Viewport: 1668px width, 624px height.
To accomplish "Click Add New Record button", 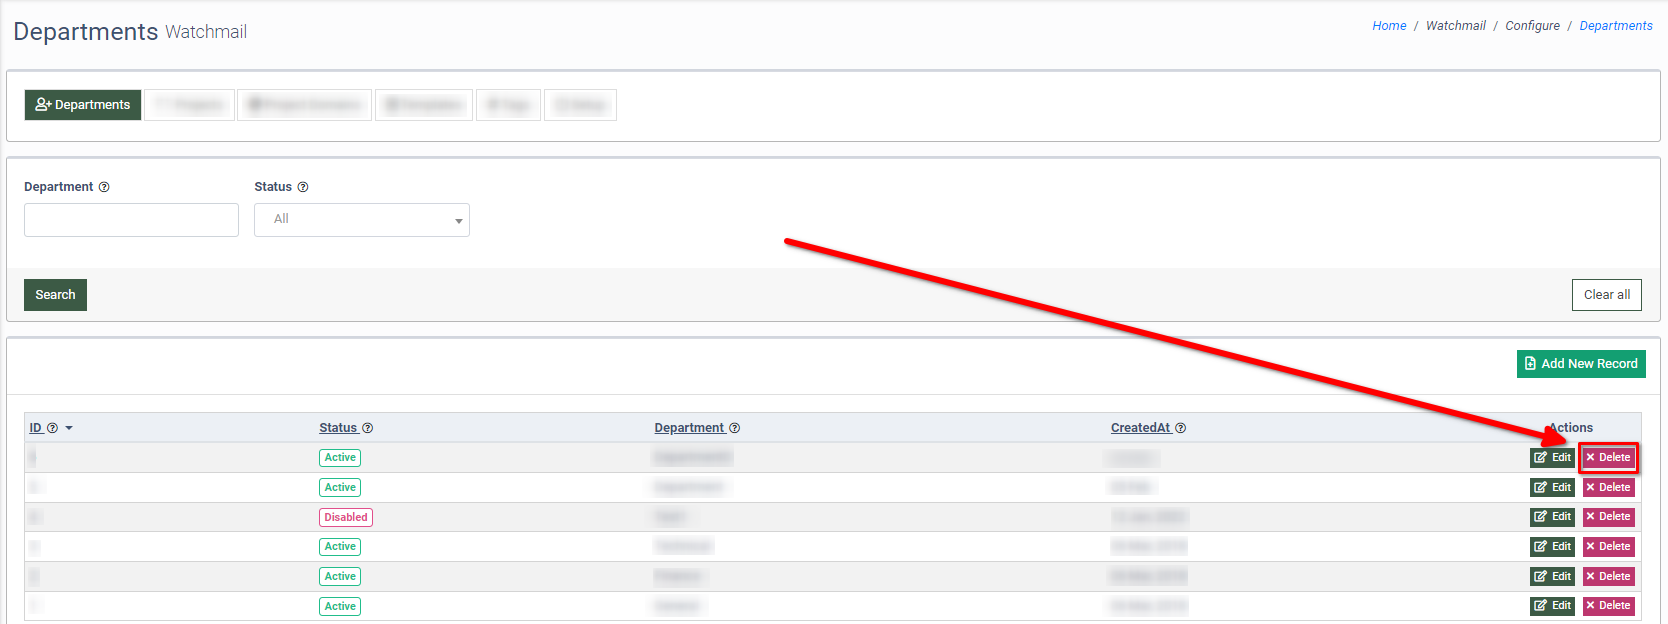I will pos(1580,364).
